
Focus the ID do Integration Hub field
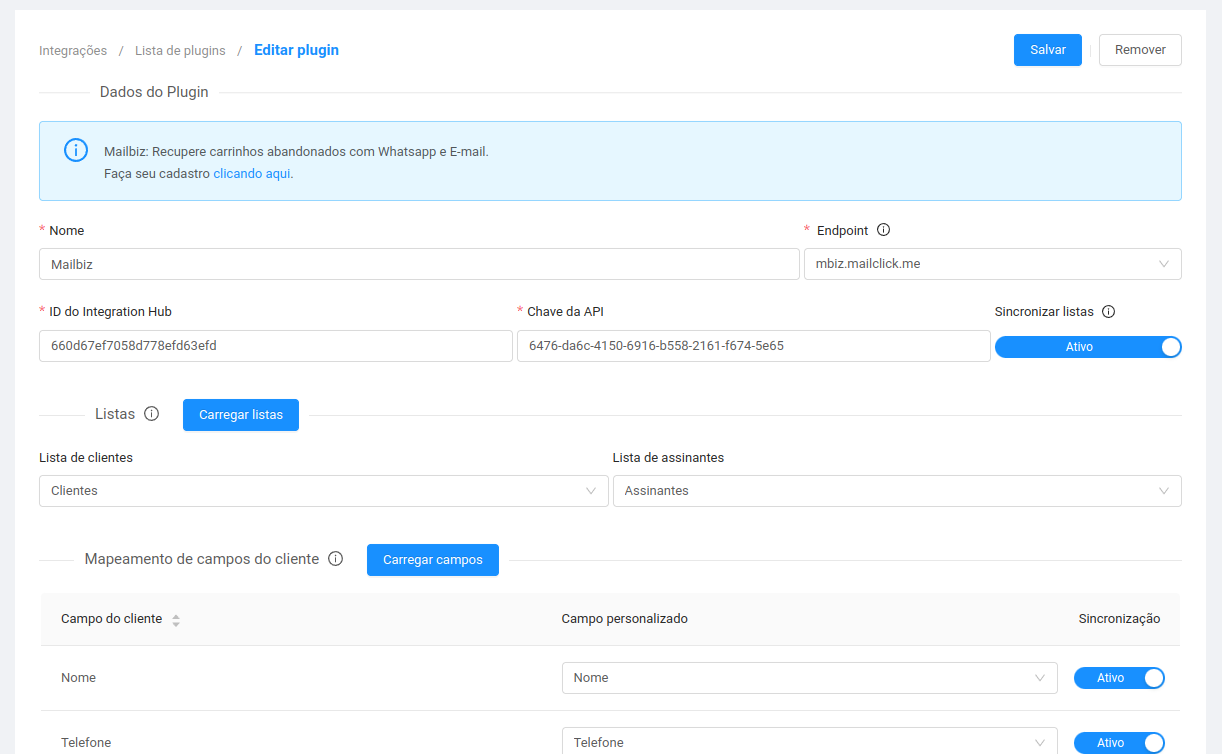[x=276, y=346]
